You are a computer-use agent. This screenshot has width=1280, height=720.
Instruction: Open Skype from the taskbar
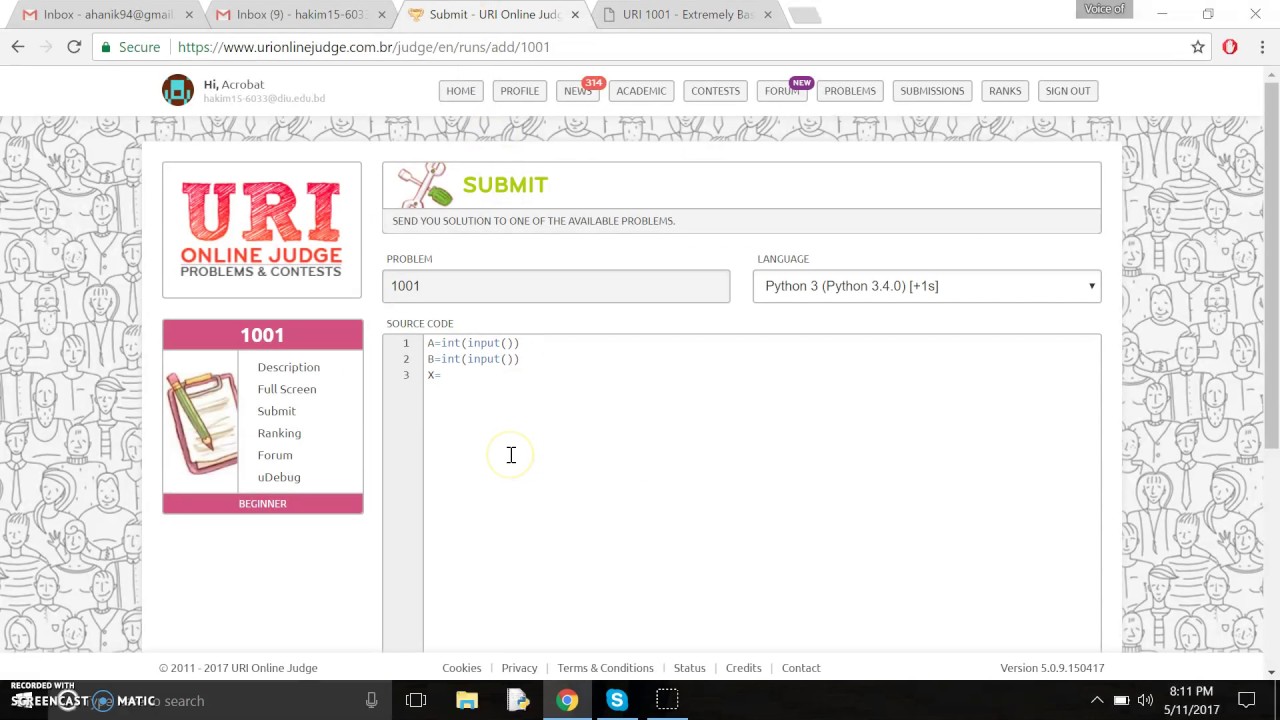617,701
